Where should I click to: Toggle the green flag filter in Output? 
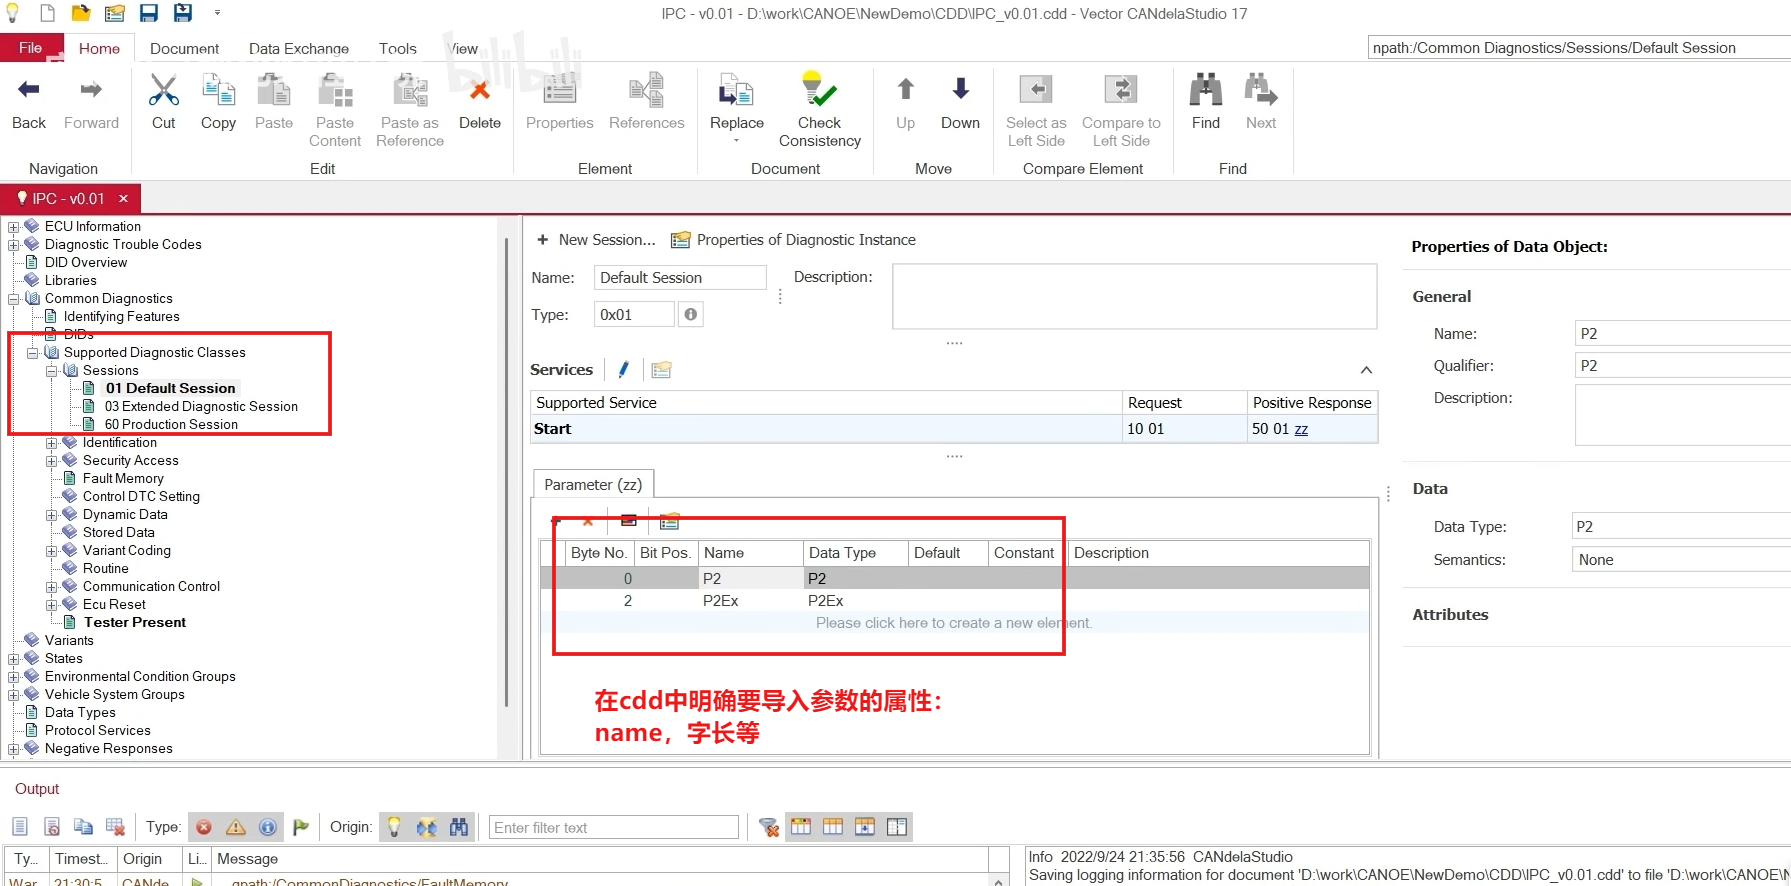(x=301, y=827)
